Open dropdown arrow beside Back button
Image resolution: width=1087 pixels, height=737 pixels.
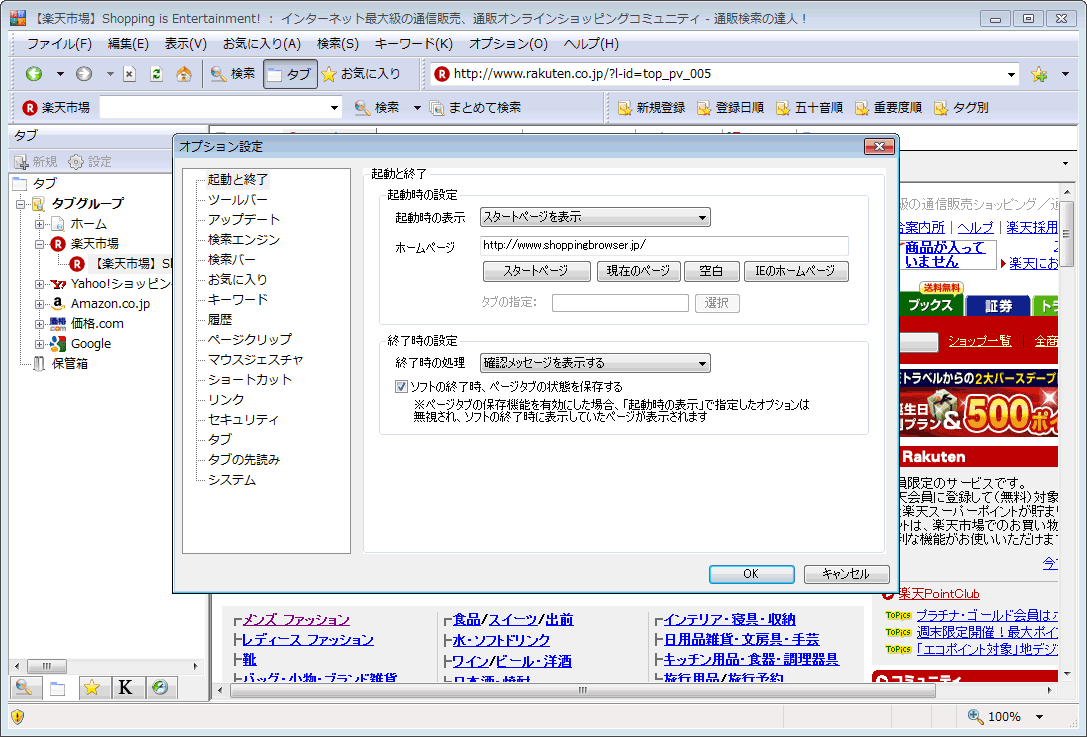coord(60,73)
